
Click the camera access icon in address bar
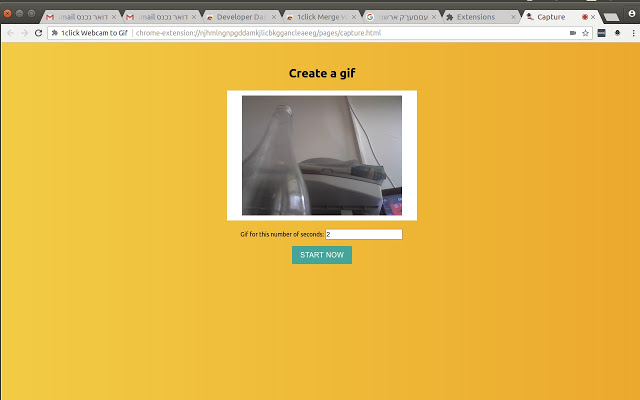[x=572, y=33]
